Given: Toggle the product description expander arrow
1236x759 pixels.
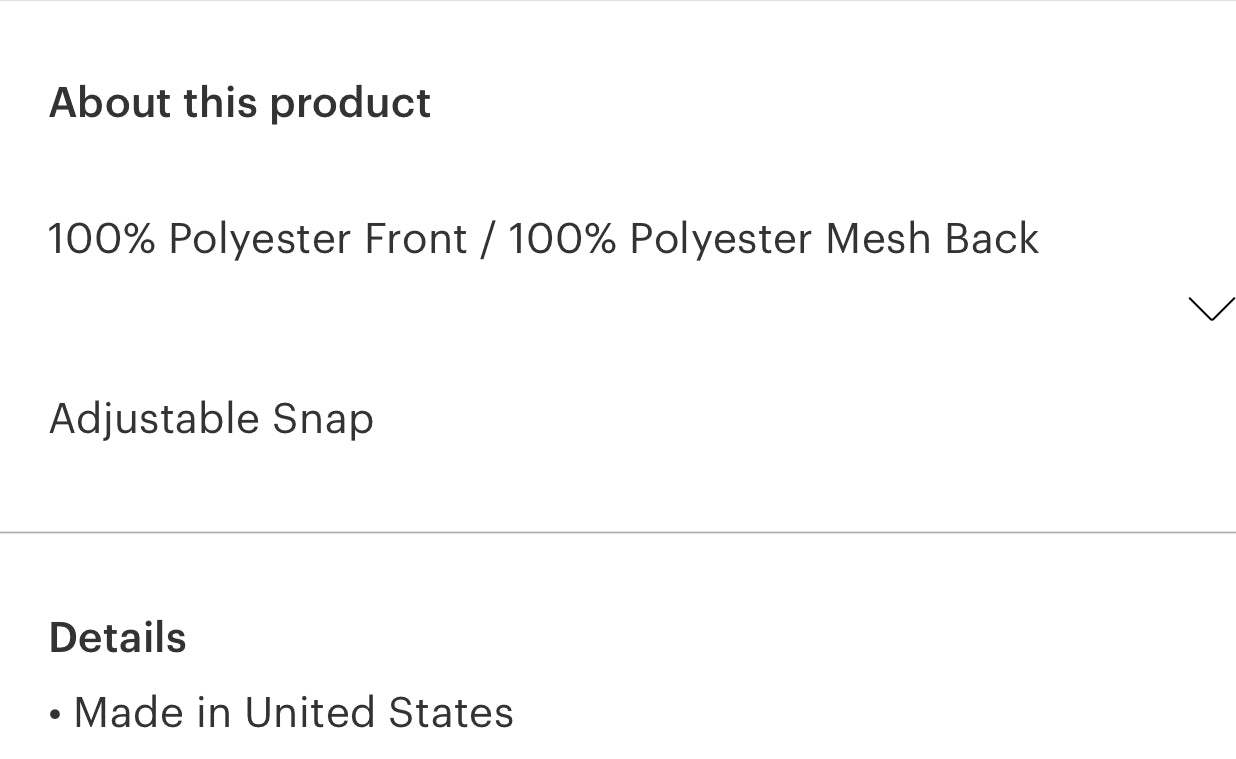Looking at the screenshot, I should coord(1211,309).
